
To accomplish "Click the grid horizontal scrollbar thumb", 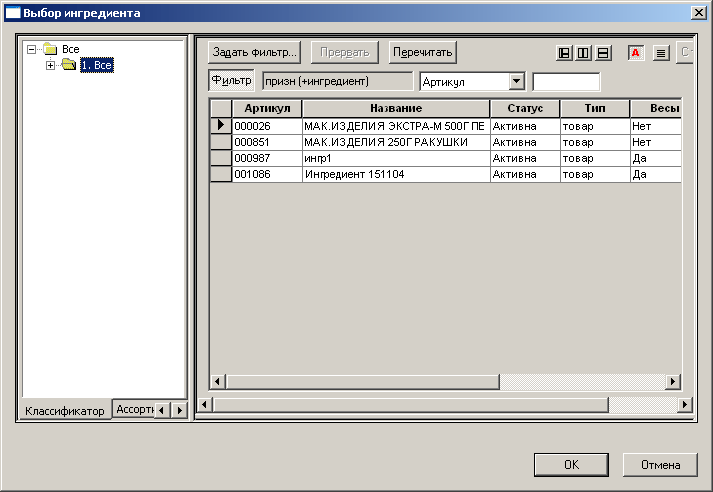I will (362, 382).
